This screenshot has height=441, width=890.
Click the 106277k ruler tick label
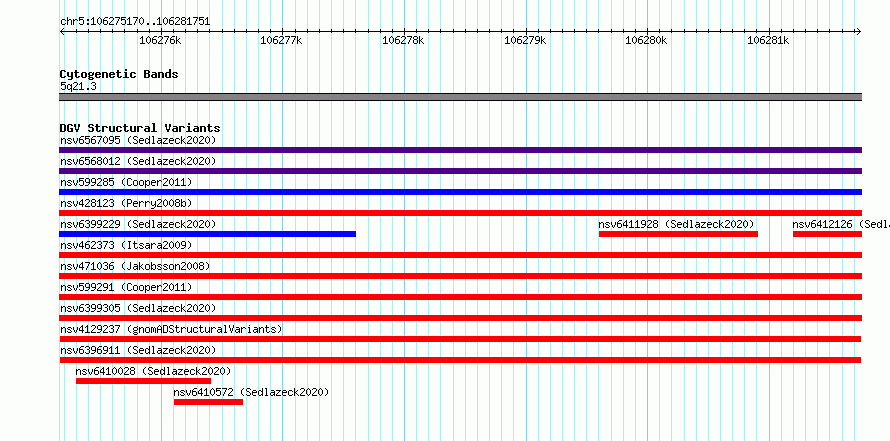tap(282, 40)
